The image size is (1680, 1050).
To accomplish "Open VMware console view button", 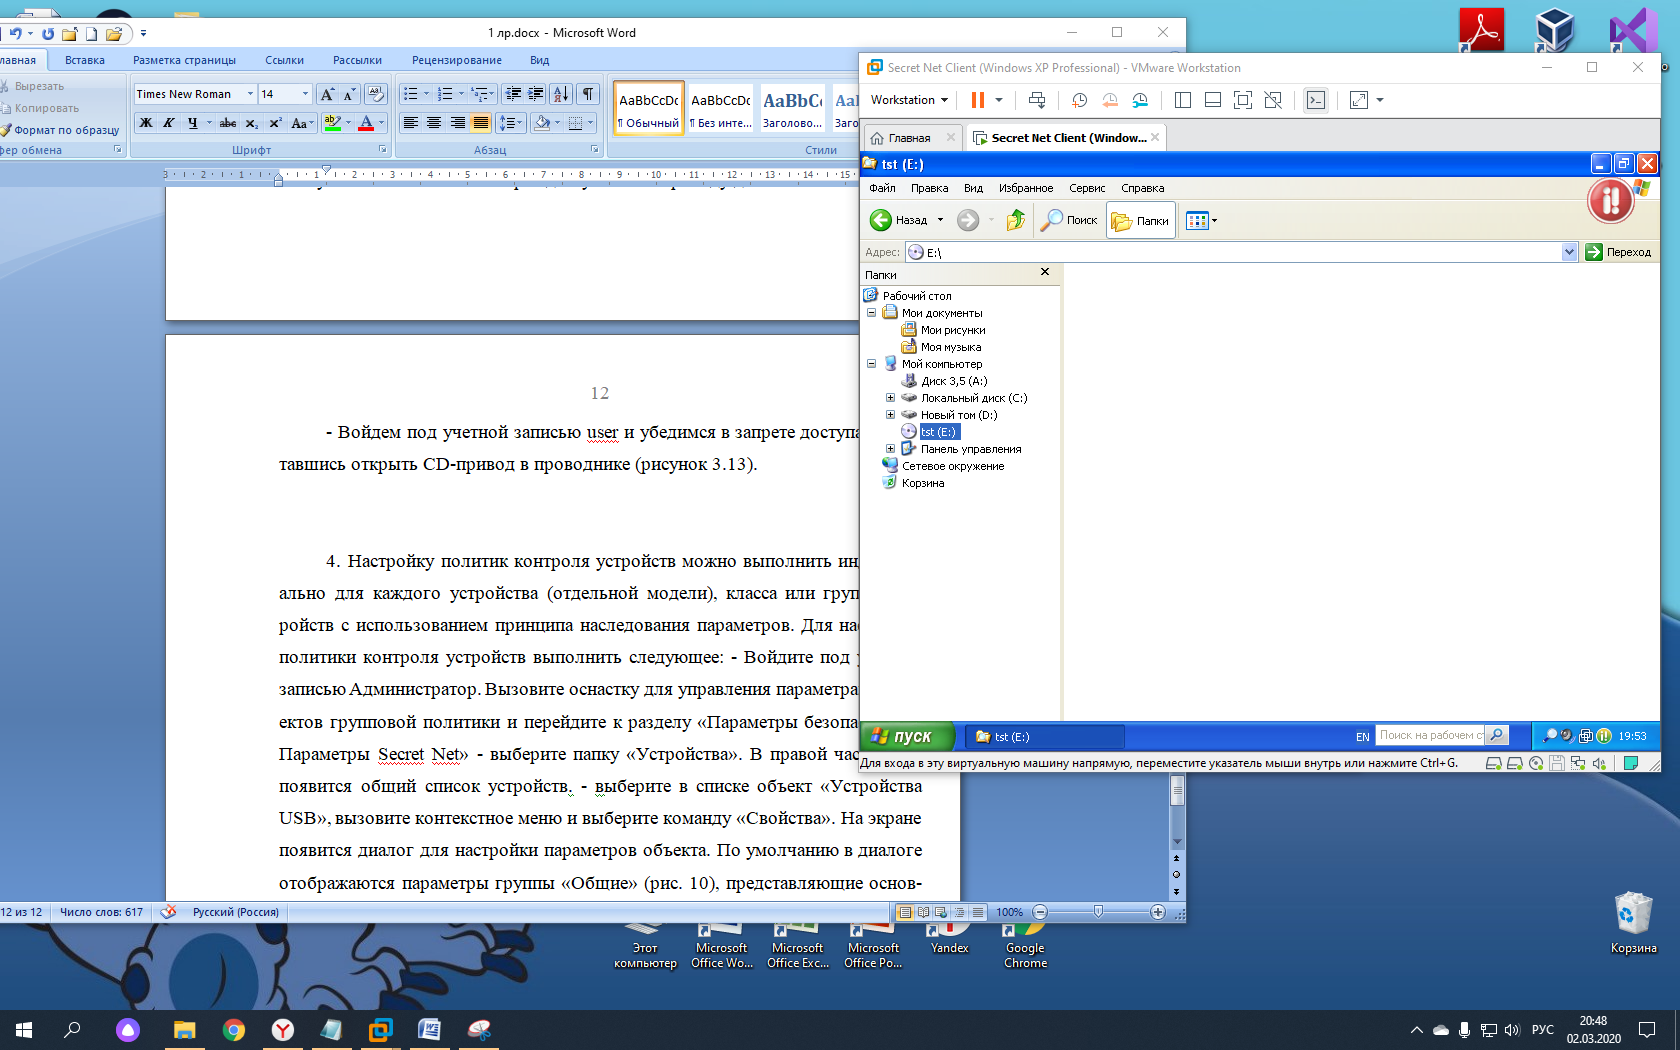I will 1316,100.
